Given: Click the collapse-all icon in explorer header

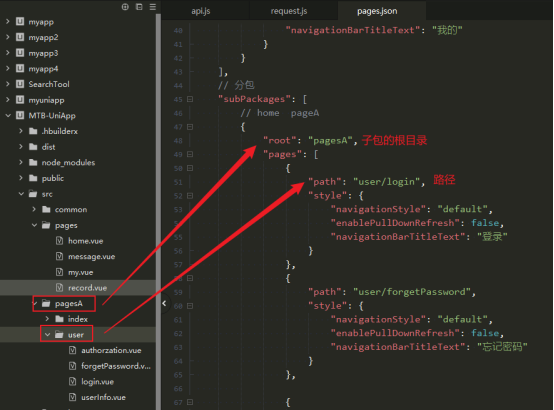Looking at the screenshot, I should coord(139,7).
